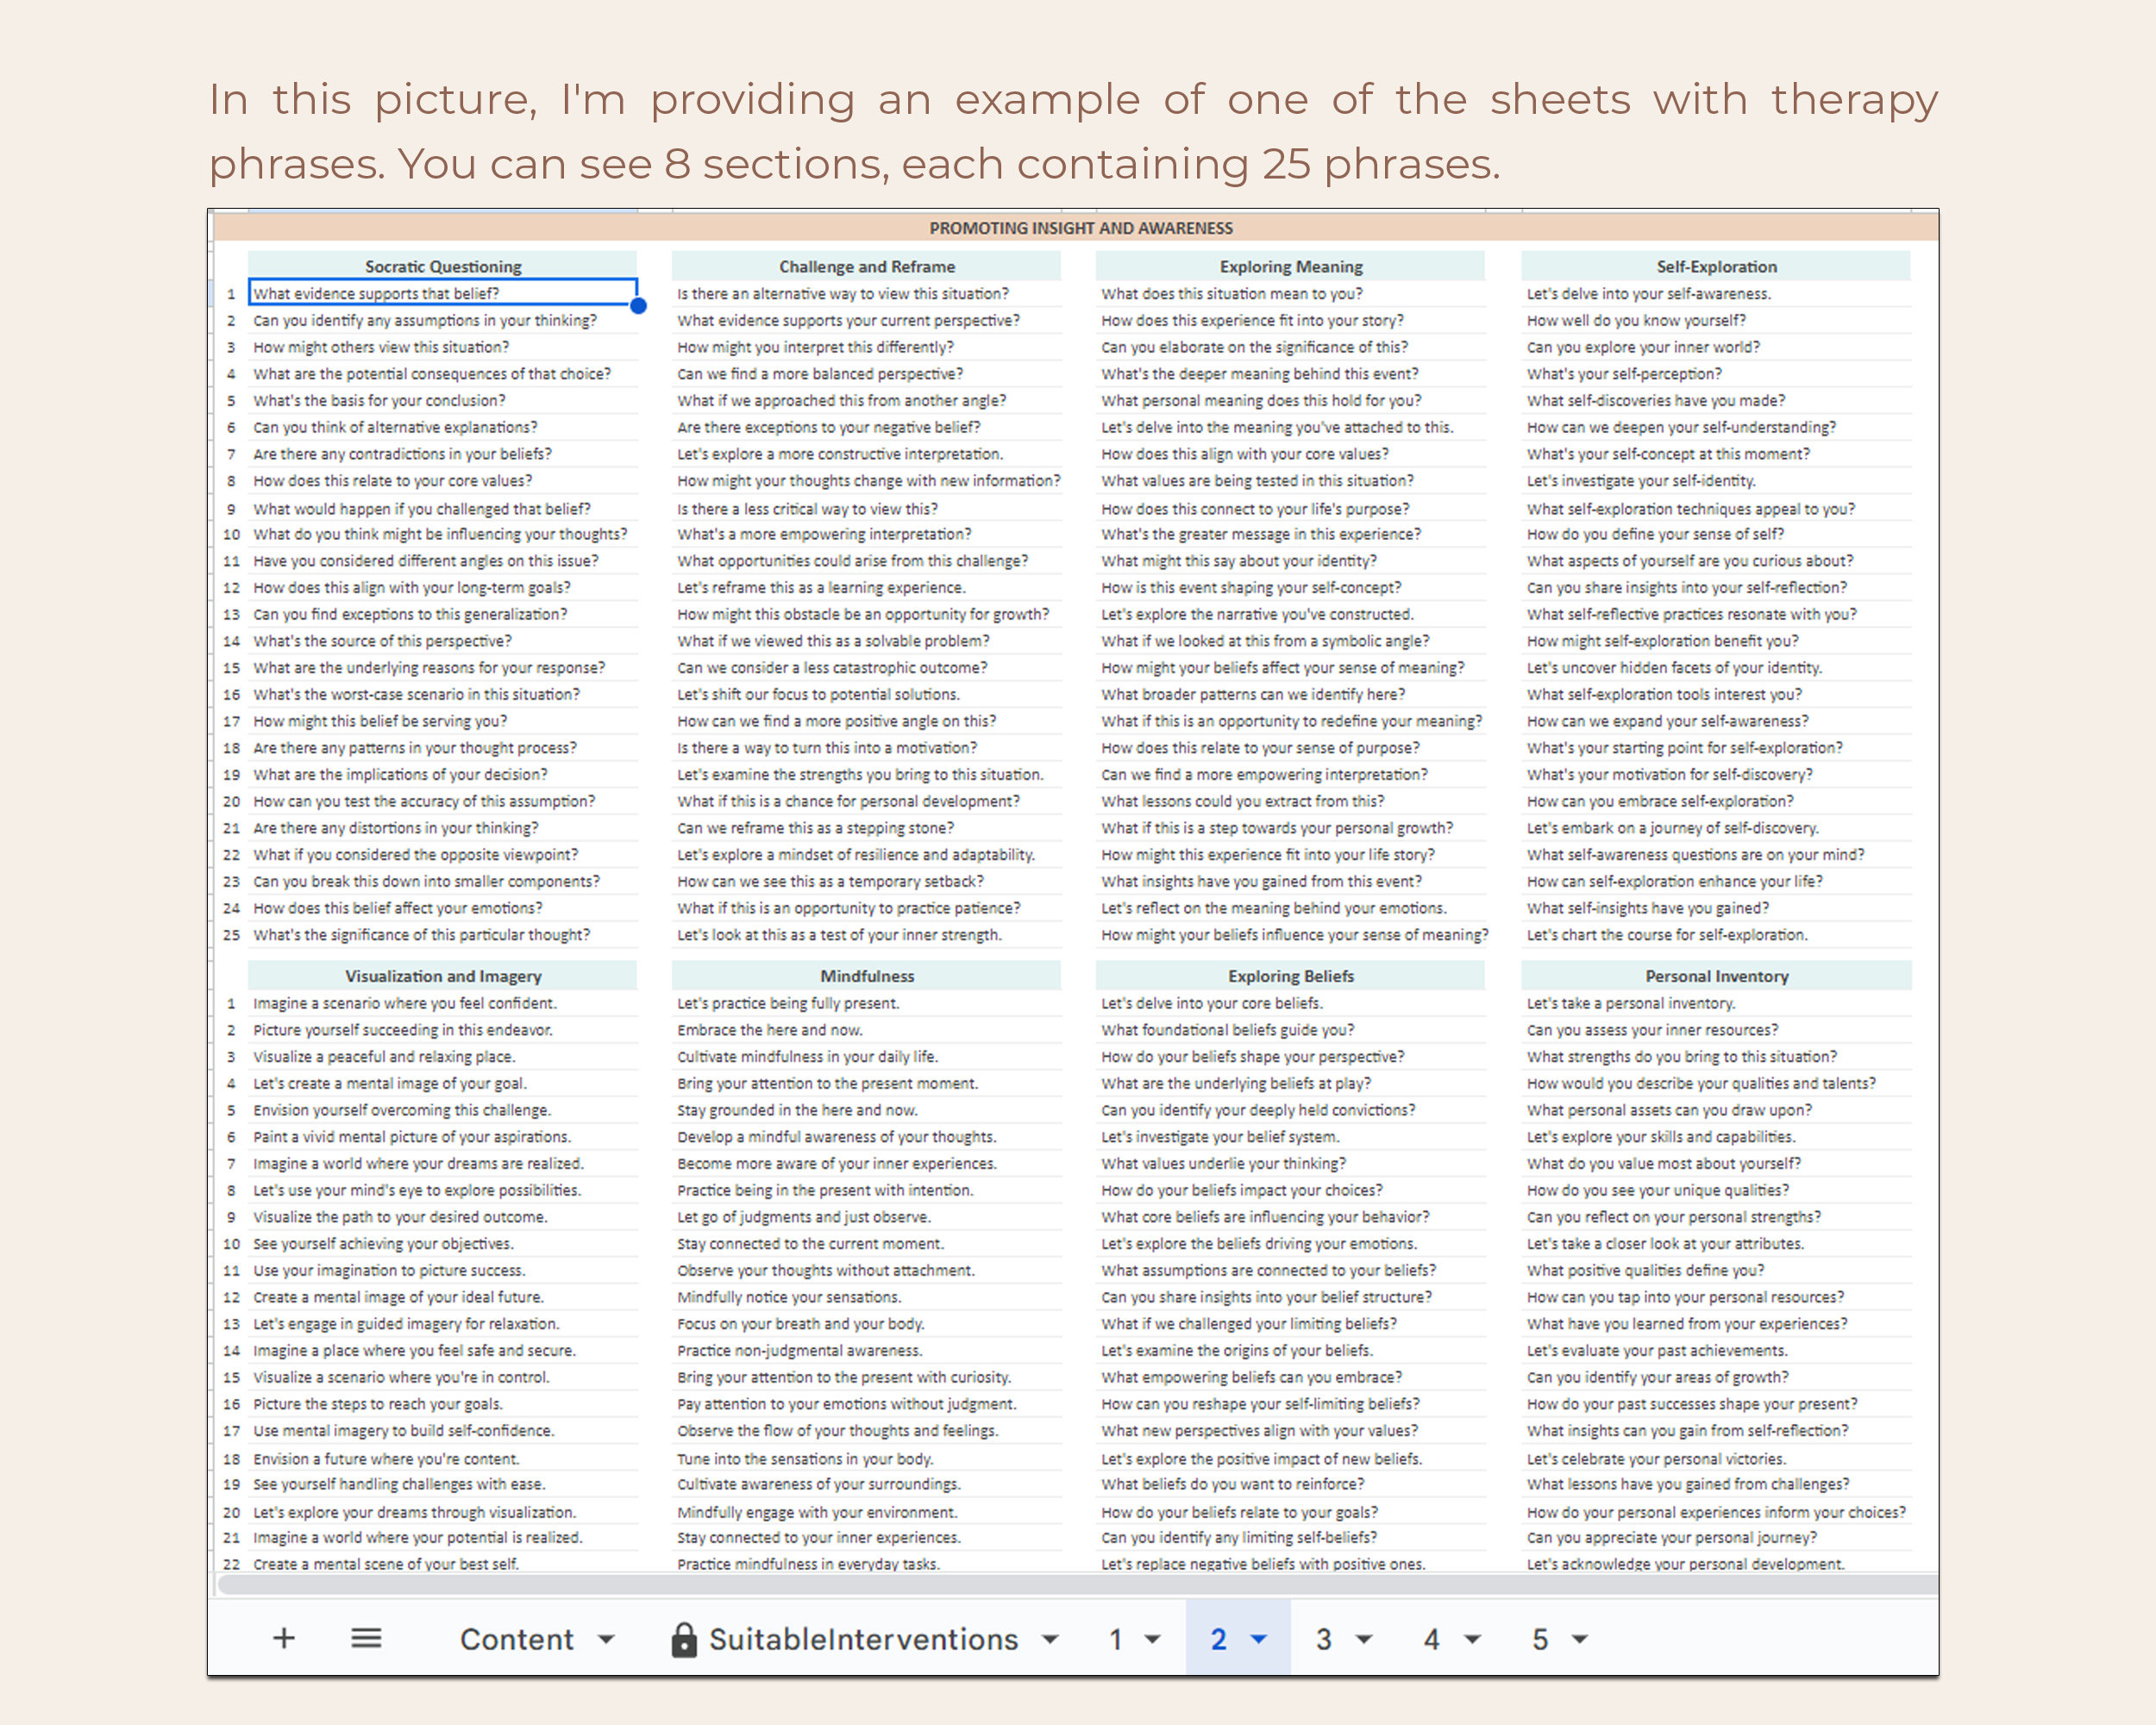Open the Content sheet tab dropdown
The height and width of the screenshot is (1725, 2156).
click(605, 1639)
